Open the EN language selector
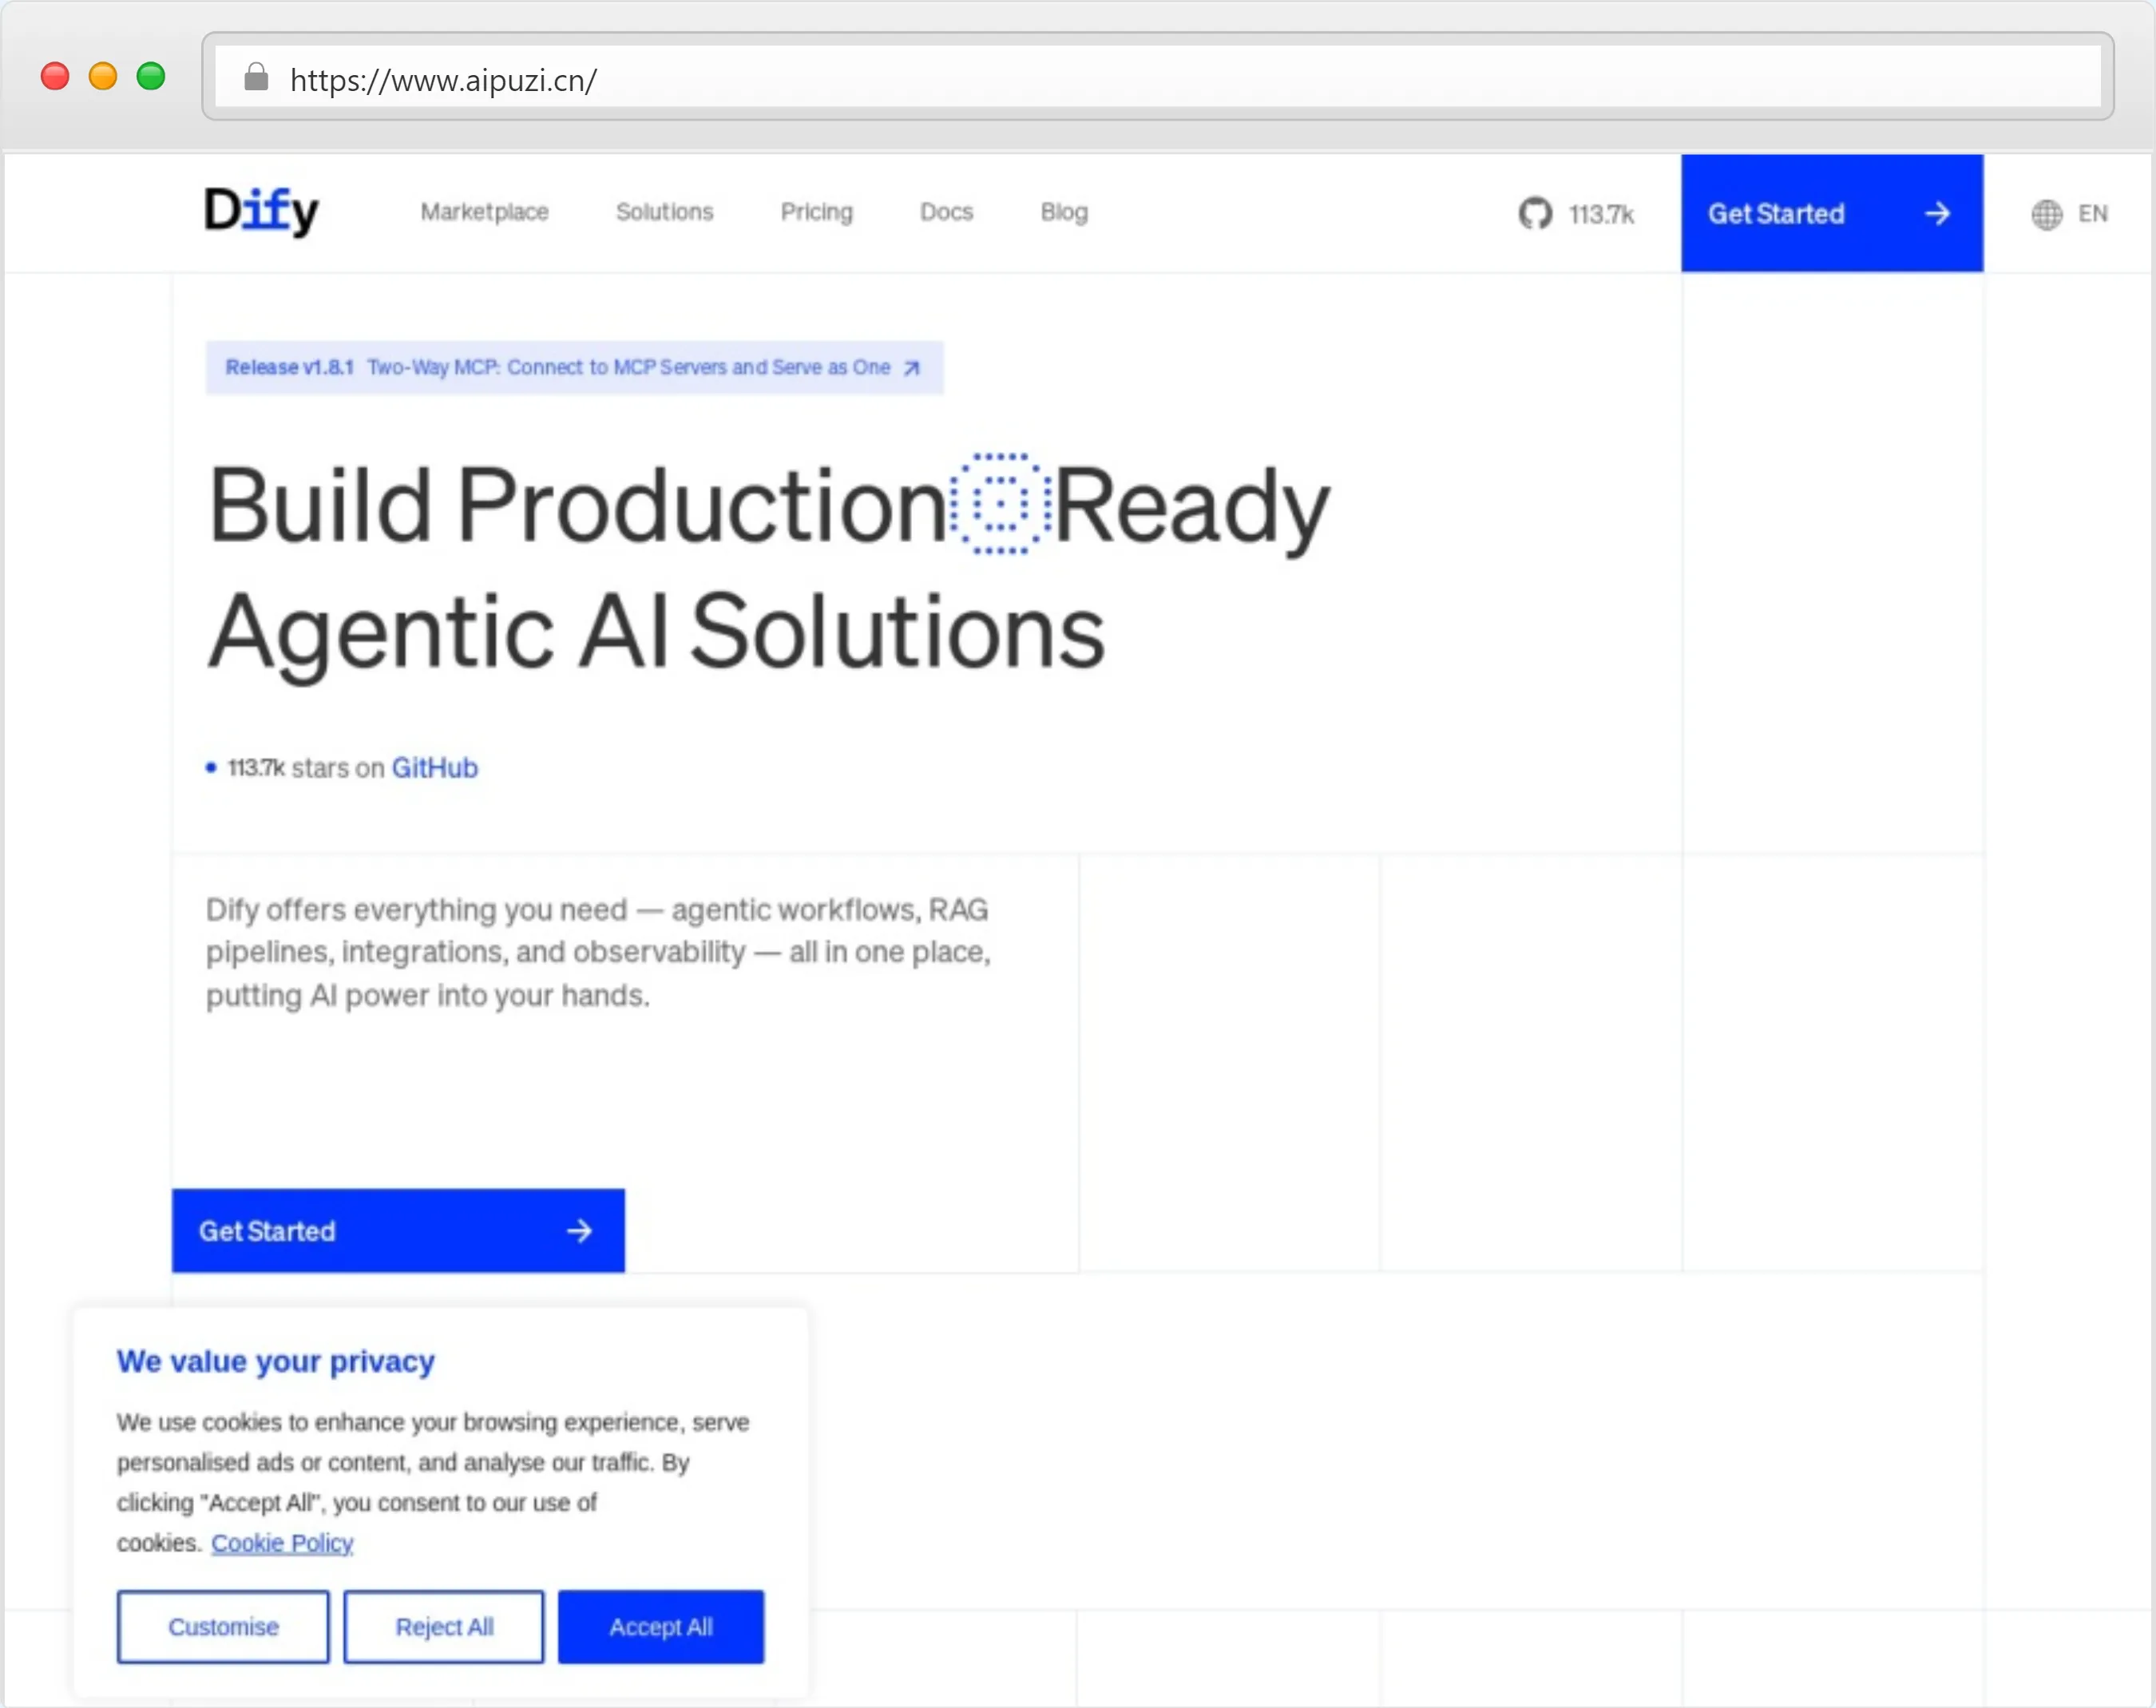Screen dimensions: 2156x1708 tap(2069, 214)
